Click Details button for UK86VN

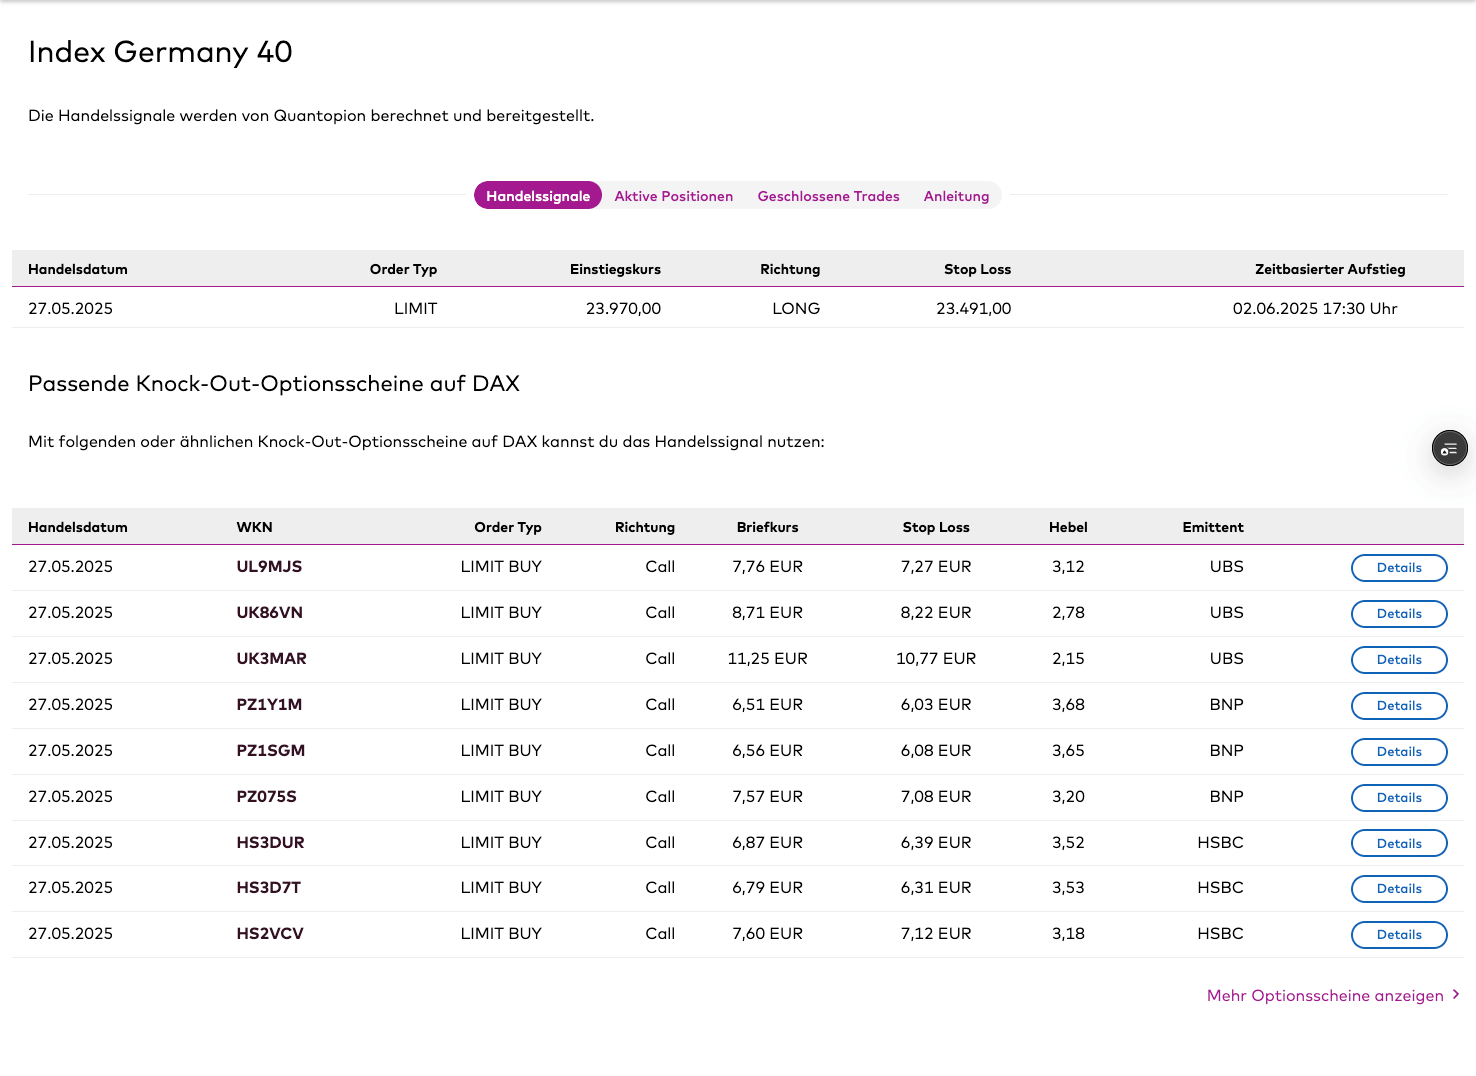click(1399, 614)
